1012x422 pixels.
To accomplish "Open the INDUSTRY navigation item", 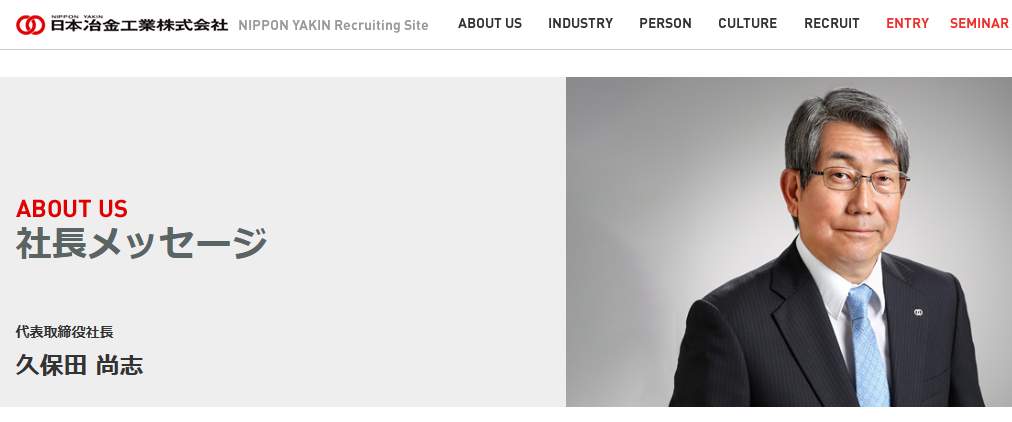I will tap(580, 23).
